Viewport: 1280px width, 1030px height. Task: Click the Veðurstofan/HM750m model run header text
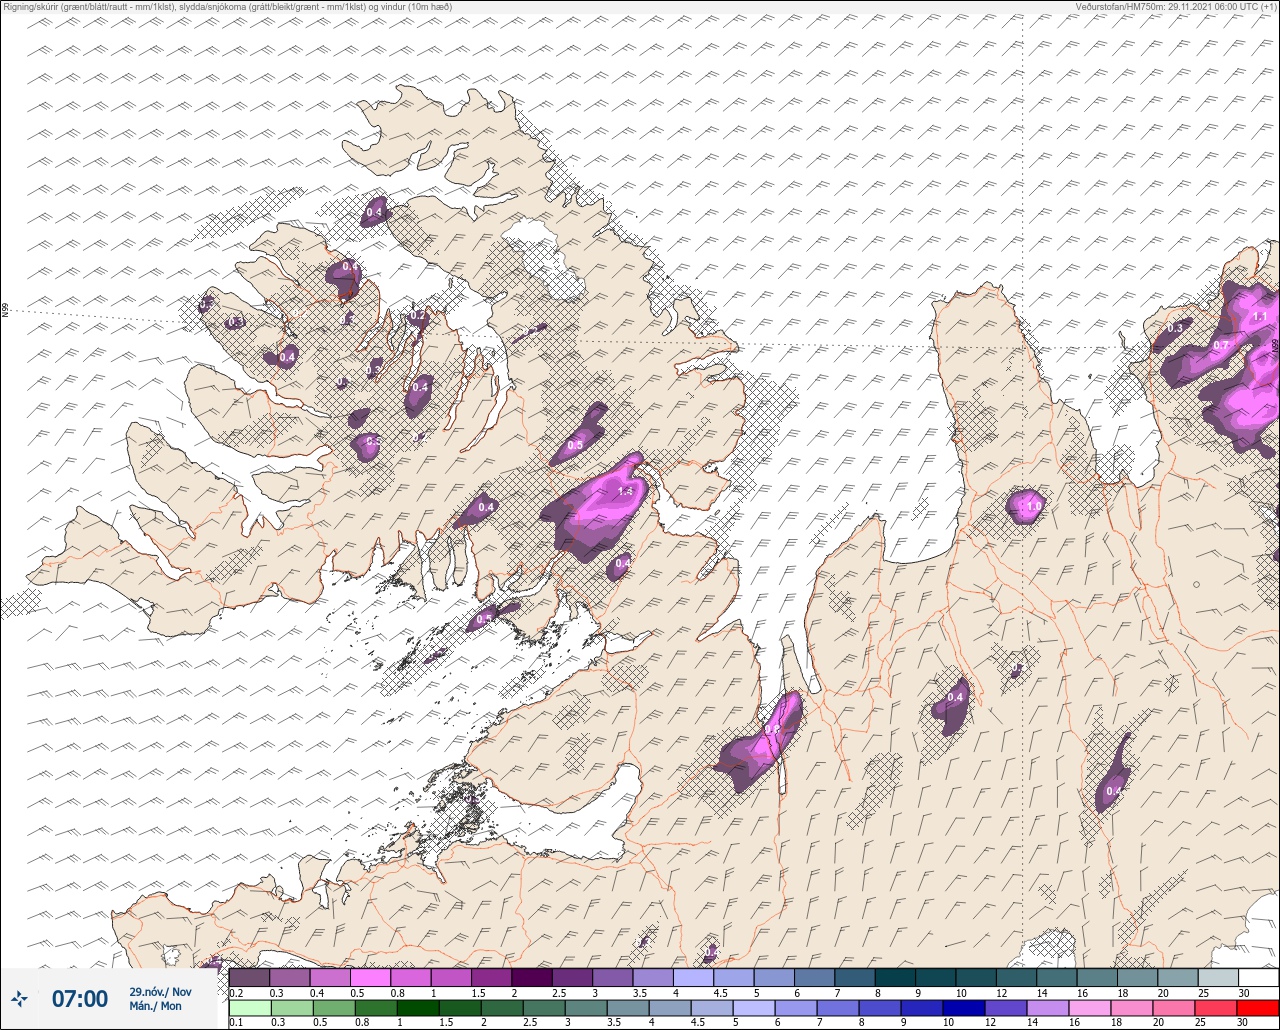click(x=1176, y=6)
